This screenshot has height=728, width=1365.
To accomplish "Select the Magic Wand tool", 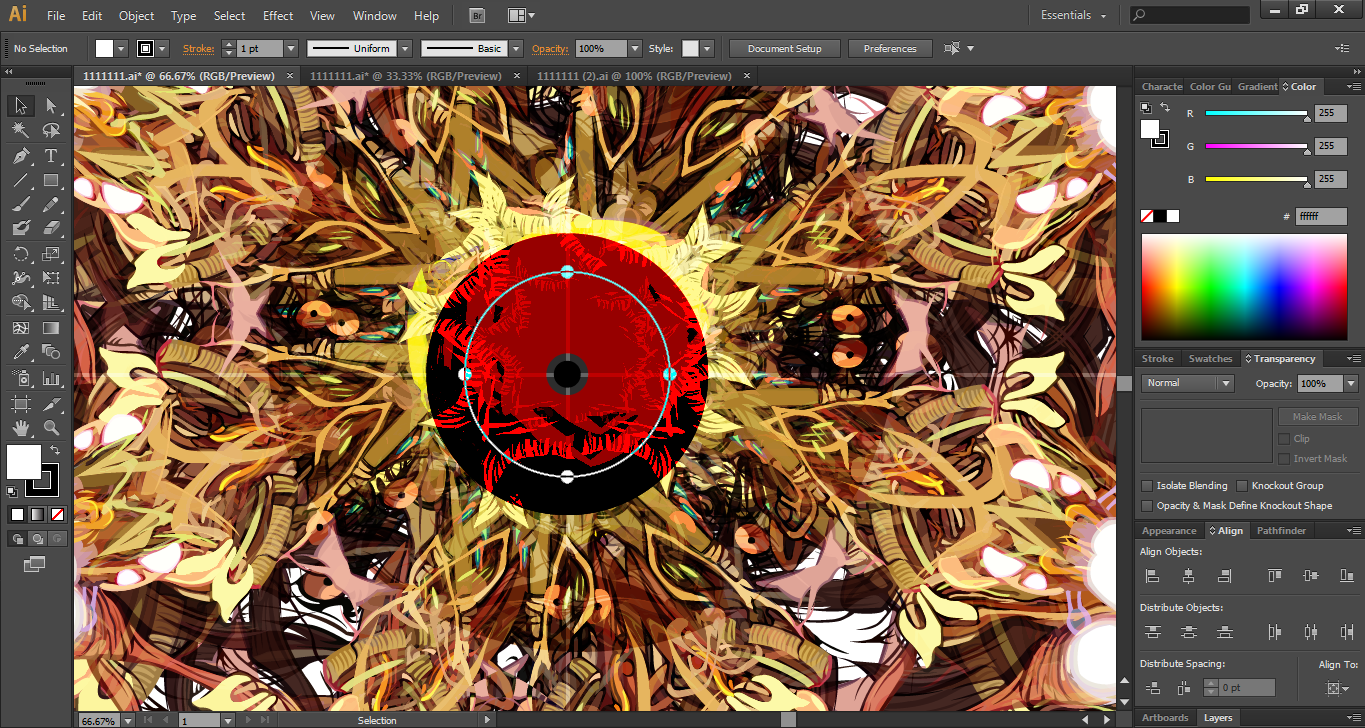I will (20, 130).
